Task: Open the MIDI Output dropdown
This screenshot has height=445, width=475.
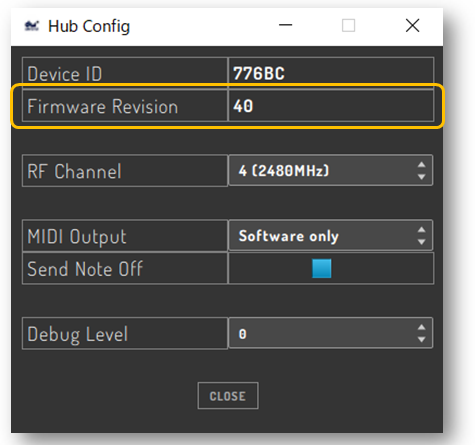Action: 331,235
